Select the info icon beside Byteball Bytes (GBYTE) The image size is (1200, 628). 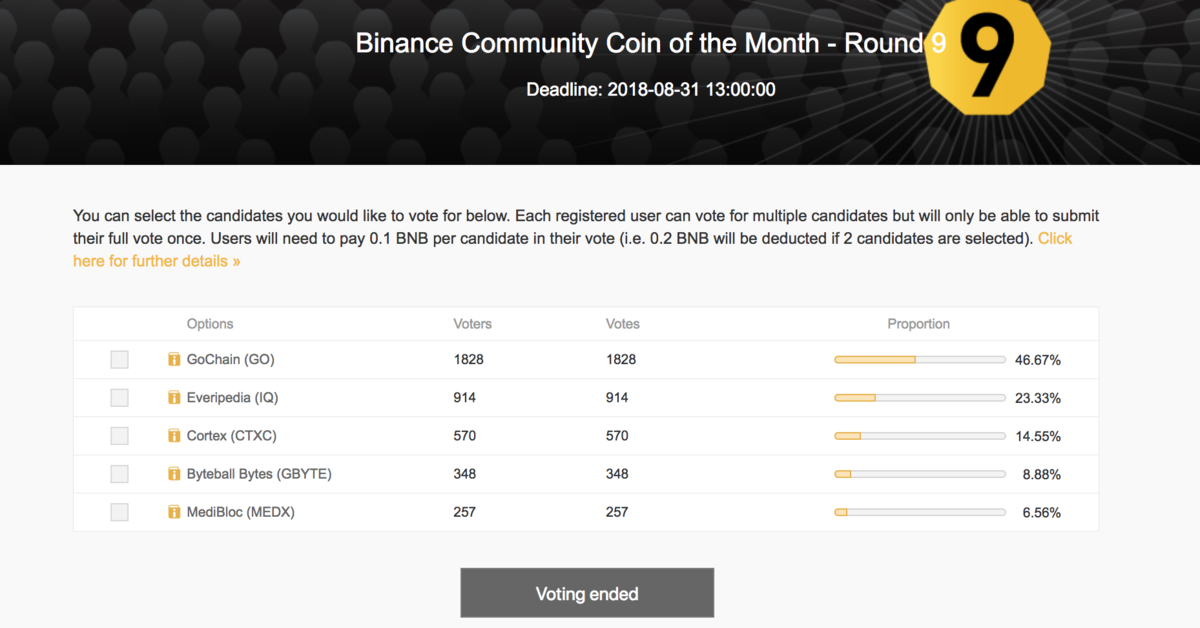pos(172,473)
